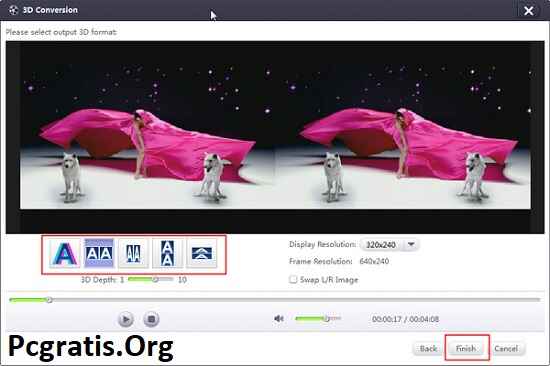Select the side-by-side full 3D format
Image resolution: width=550 pixels, height=366 pixels.
tap(99, 253)
